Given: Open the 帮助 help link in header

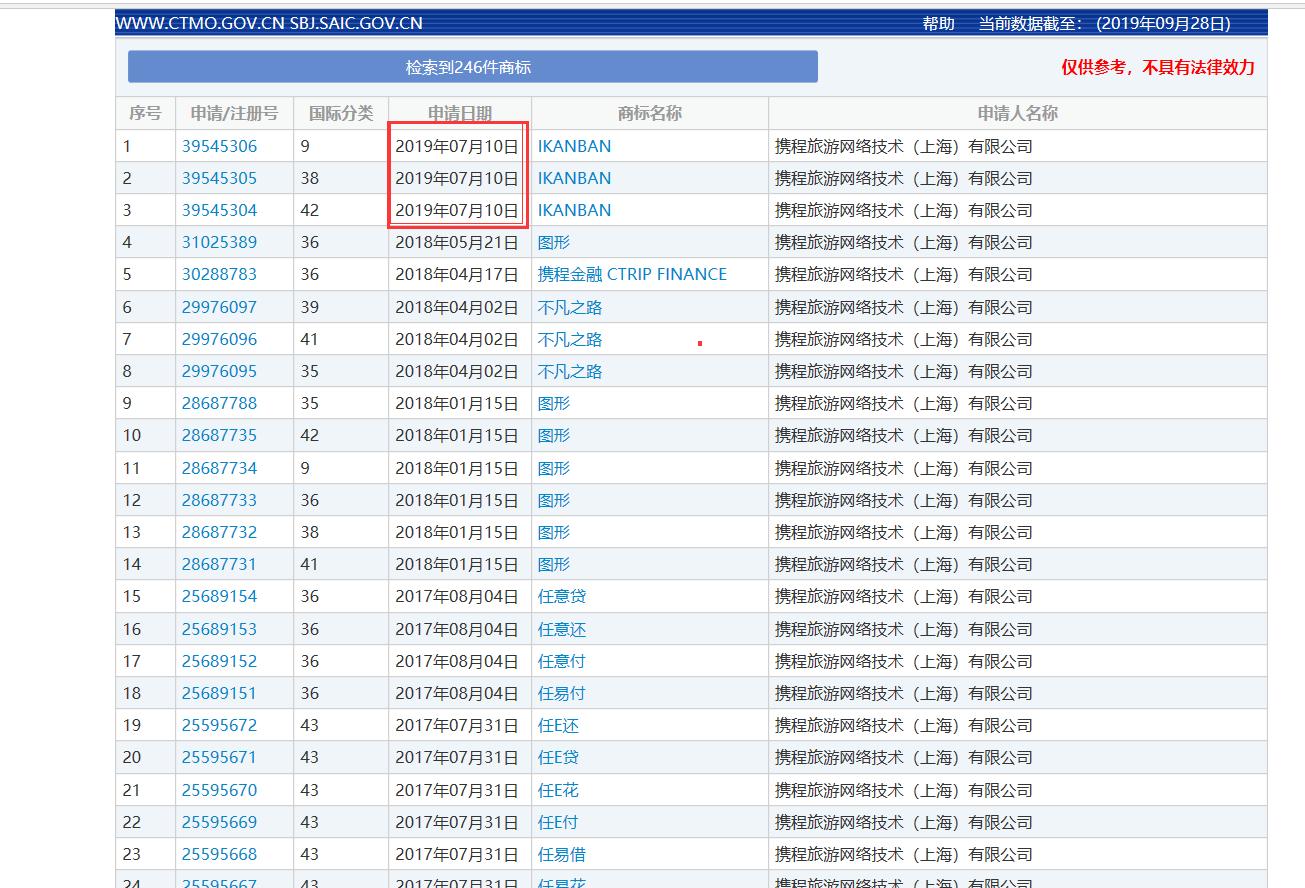Looking at the screenshot, I should click(x=938, y=23).
